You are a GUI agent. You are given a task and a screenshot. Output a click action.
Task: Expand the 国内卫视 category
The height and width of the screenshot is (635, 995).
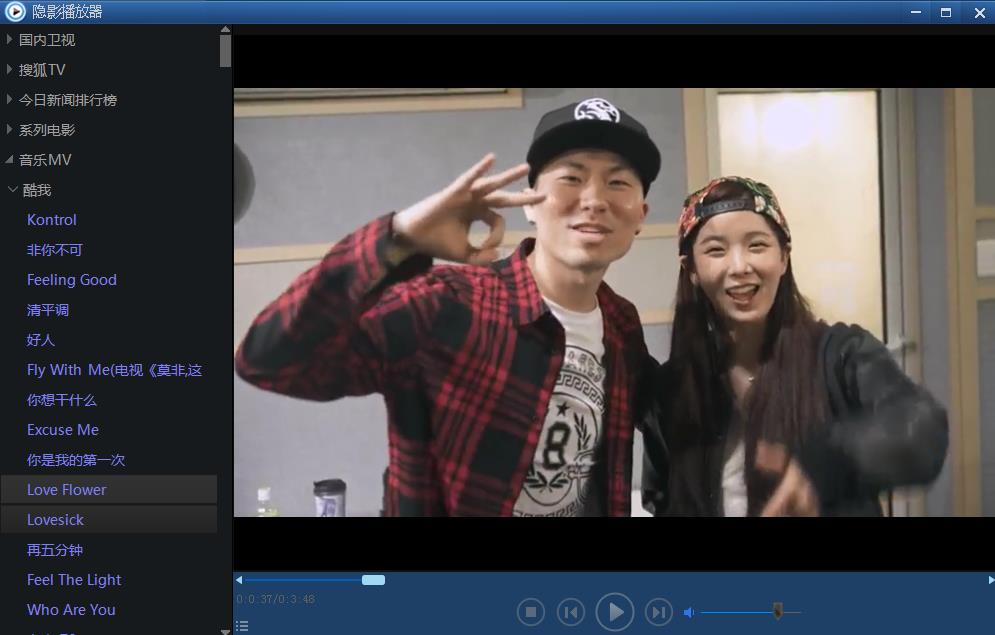coord(10,40)
